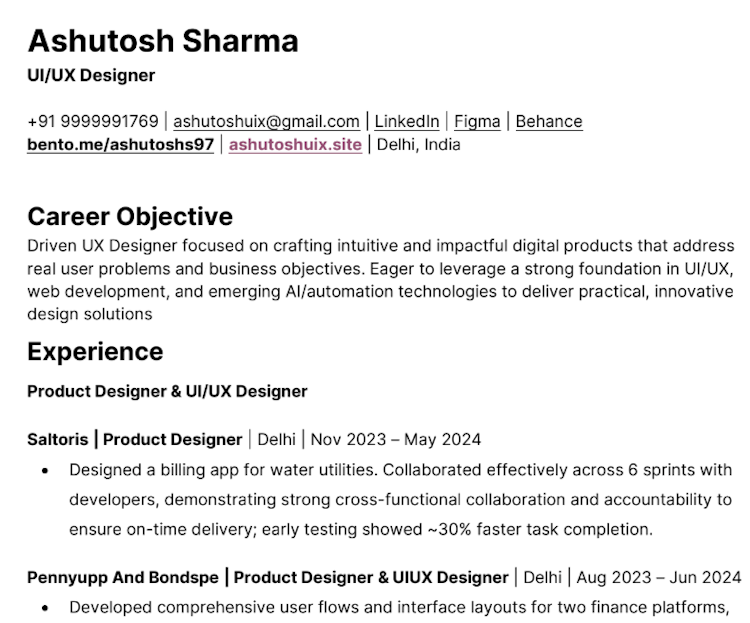
Task: Visit the ashutoshuix.site link
Action: click(x=295, y=145)
